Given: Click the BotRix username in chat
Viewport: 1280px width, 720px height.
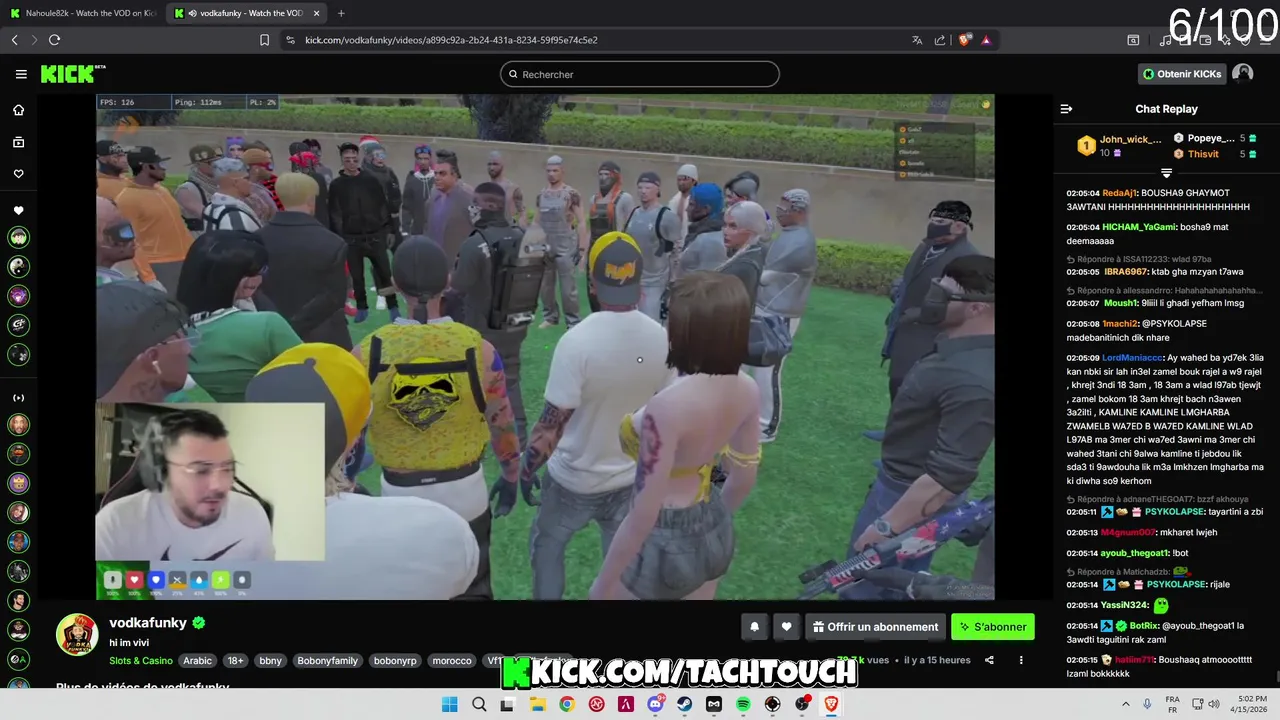Looking at the screenshot, I should tap(1143, 626).
